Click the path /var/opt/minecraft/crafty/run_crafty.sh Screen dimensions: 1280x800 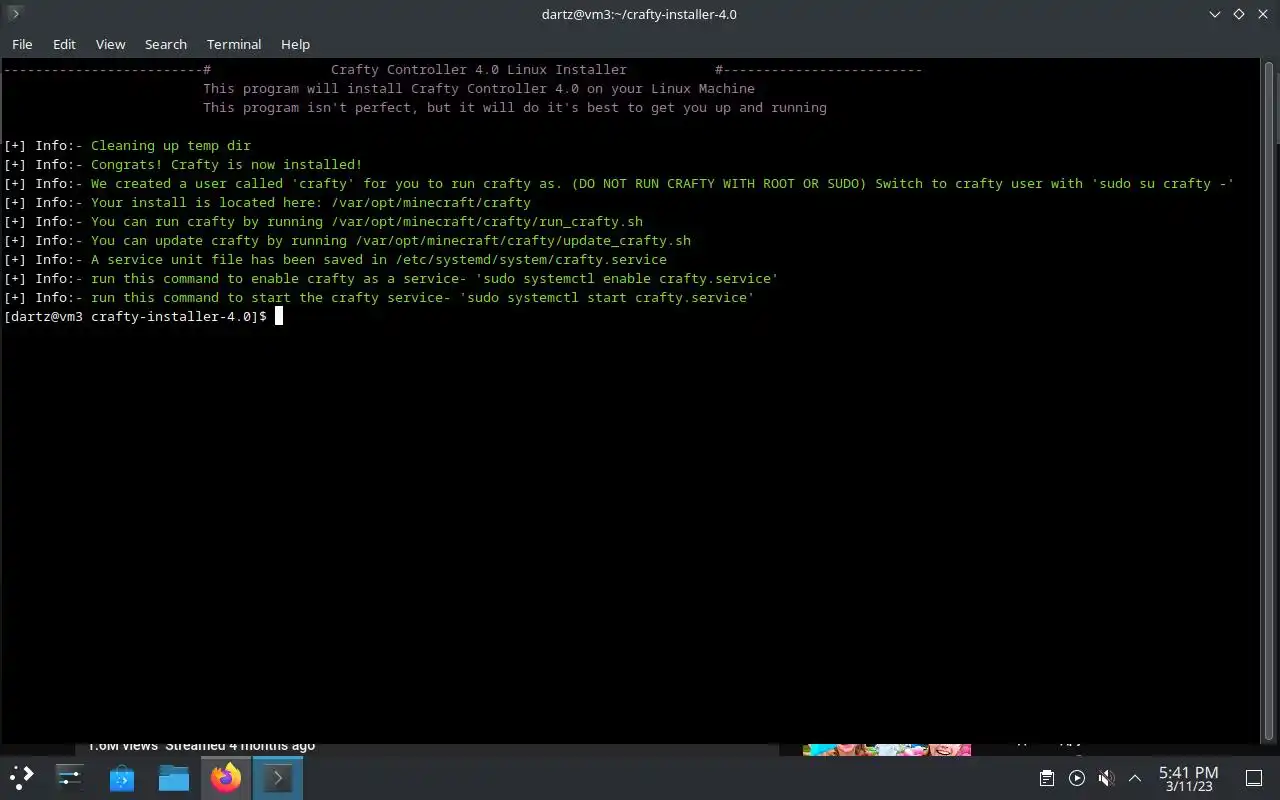(x=487, y=221)
